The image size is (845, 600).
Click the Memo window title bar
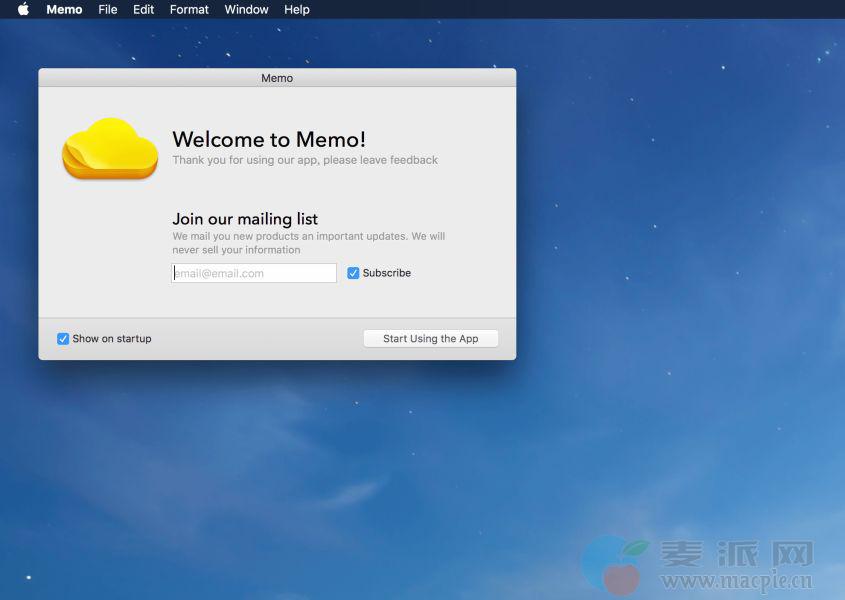pos(277,78)
